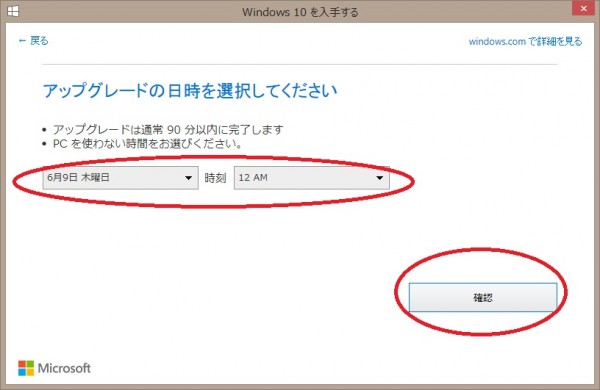Screen dimensions: 600x390
Task: Click the 時刻 label
Action: (215, 178)
